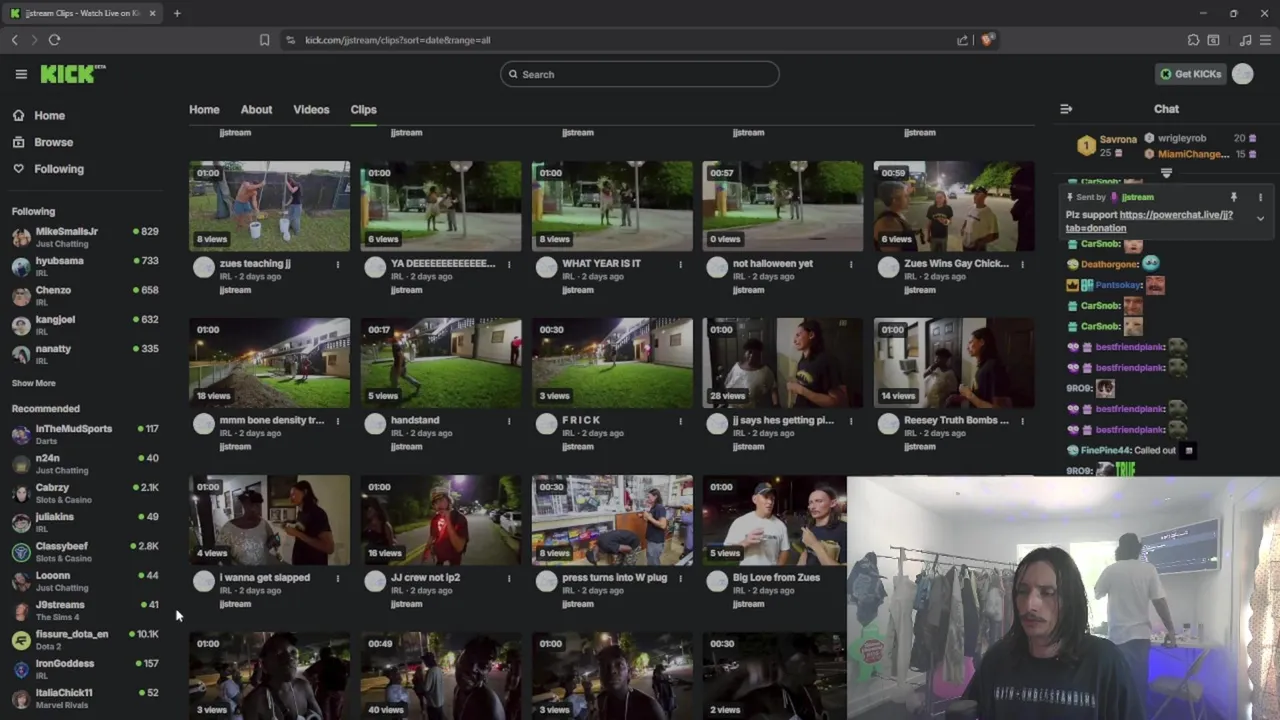Play the 'JJ crew not ip2' clip thumbnail
Image resolution: width=1280 pixels, height=720 pixels.
coord(441,520)
